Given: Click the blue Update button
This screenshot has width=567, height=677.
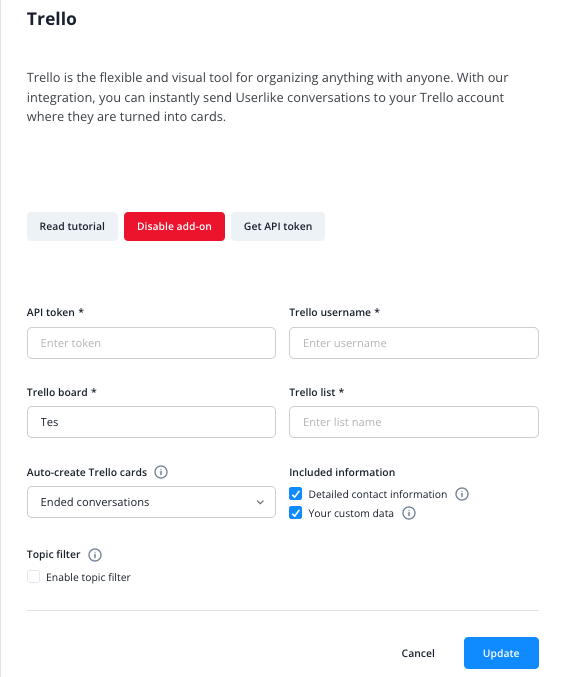Looking at the screenshot, I should (501, 653).
